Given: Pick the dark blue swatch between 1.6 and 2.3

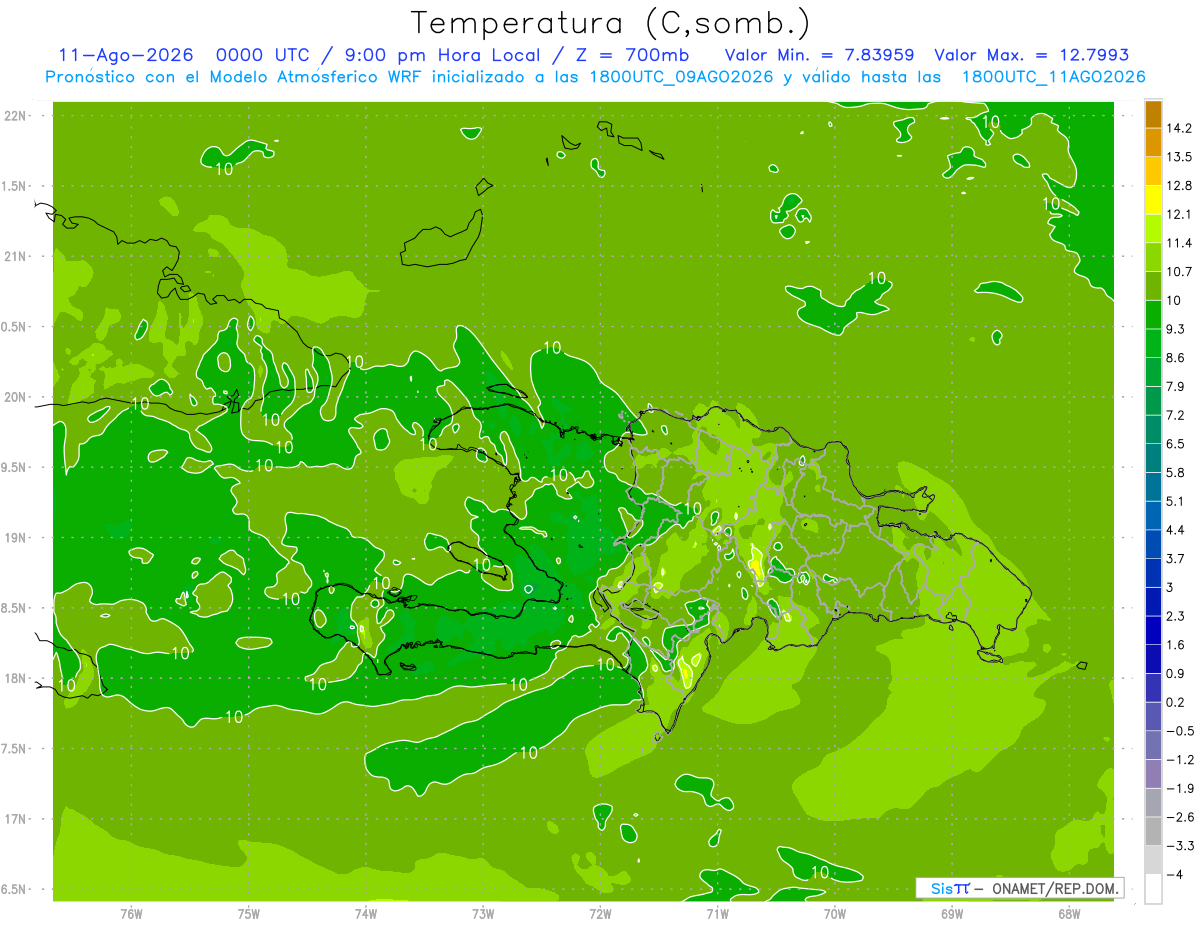Looking at the screenshot, I should click(x=1153, y=630).
